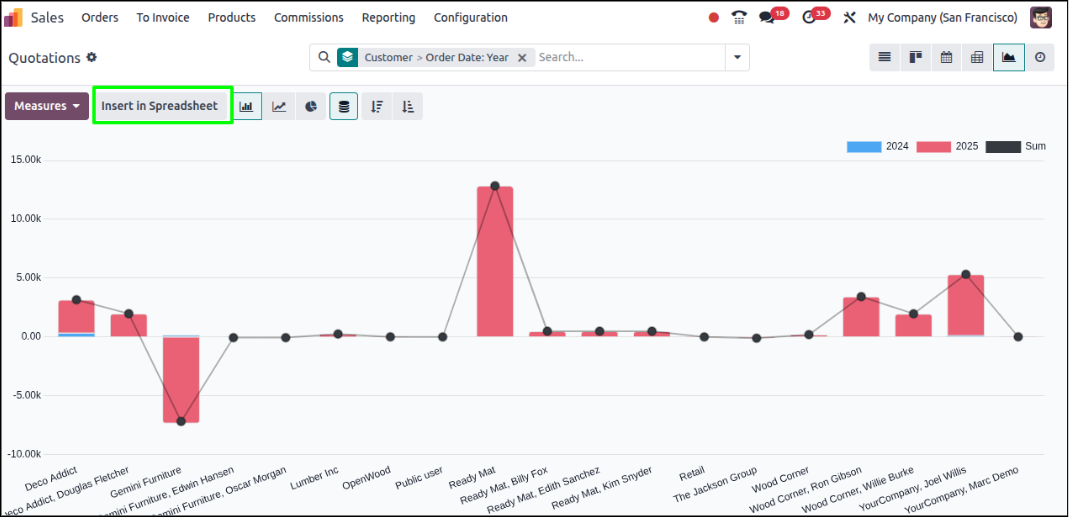Sort chart in ascending order
The height and width of the screenshot is (517, 1071).
tap(408, 106)
